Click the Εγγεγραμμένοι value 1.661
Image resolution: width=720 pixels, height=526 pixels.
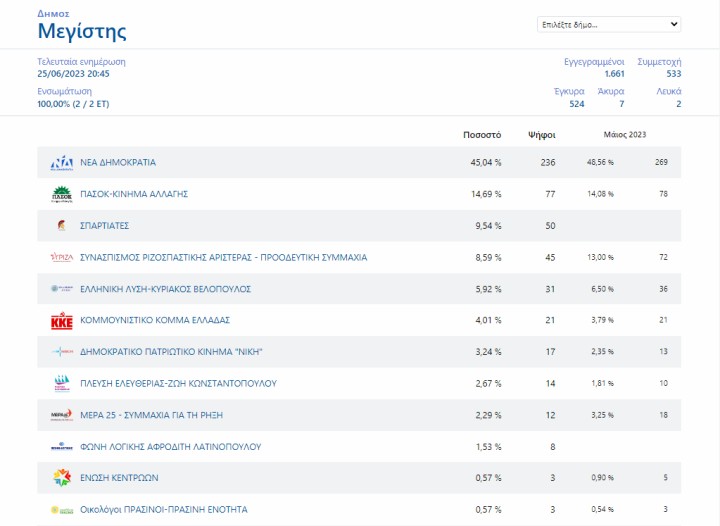pyautogui.click(x=614, y=74)
